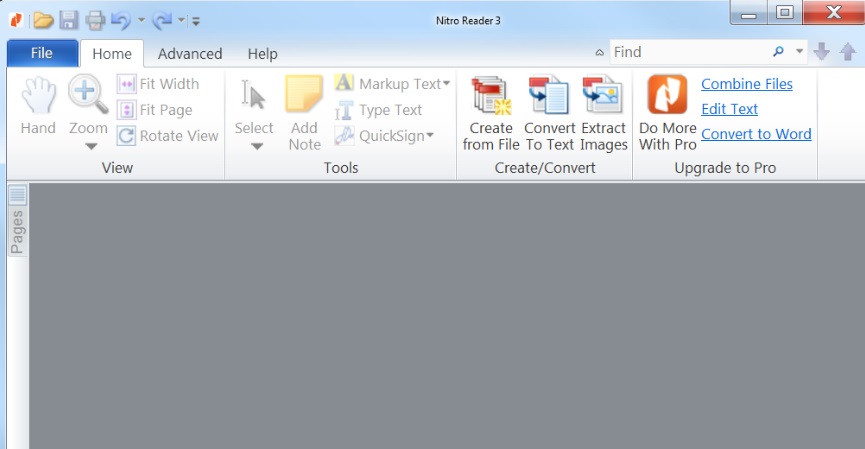The image size is (865, 449).
Task: Click Fit Page view option
Action: [155, 110]
